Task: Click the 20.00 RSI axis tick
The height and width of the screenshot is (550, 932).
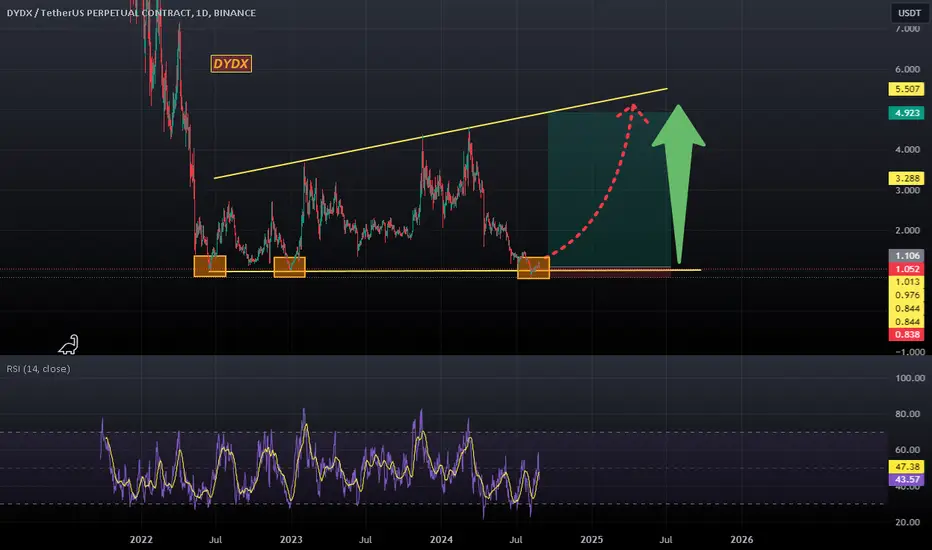Action: click(907, 522)
